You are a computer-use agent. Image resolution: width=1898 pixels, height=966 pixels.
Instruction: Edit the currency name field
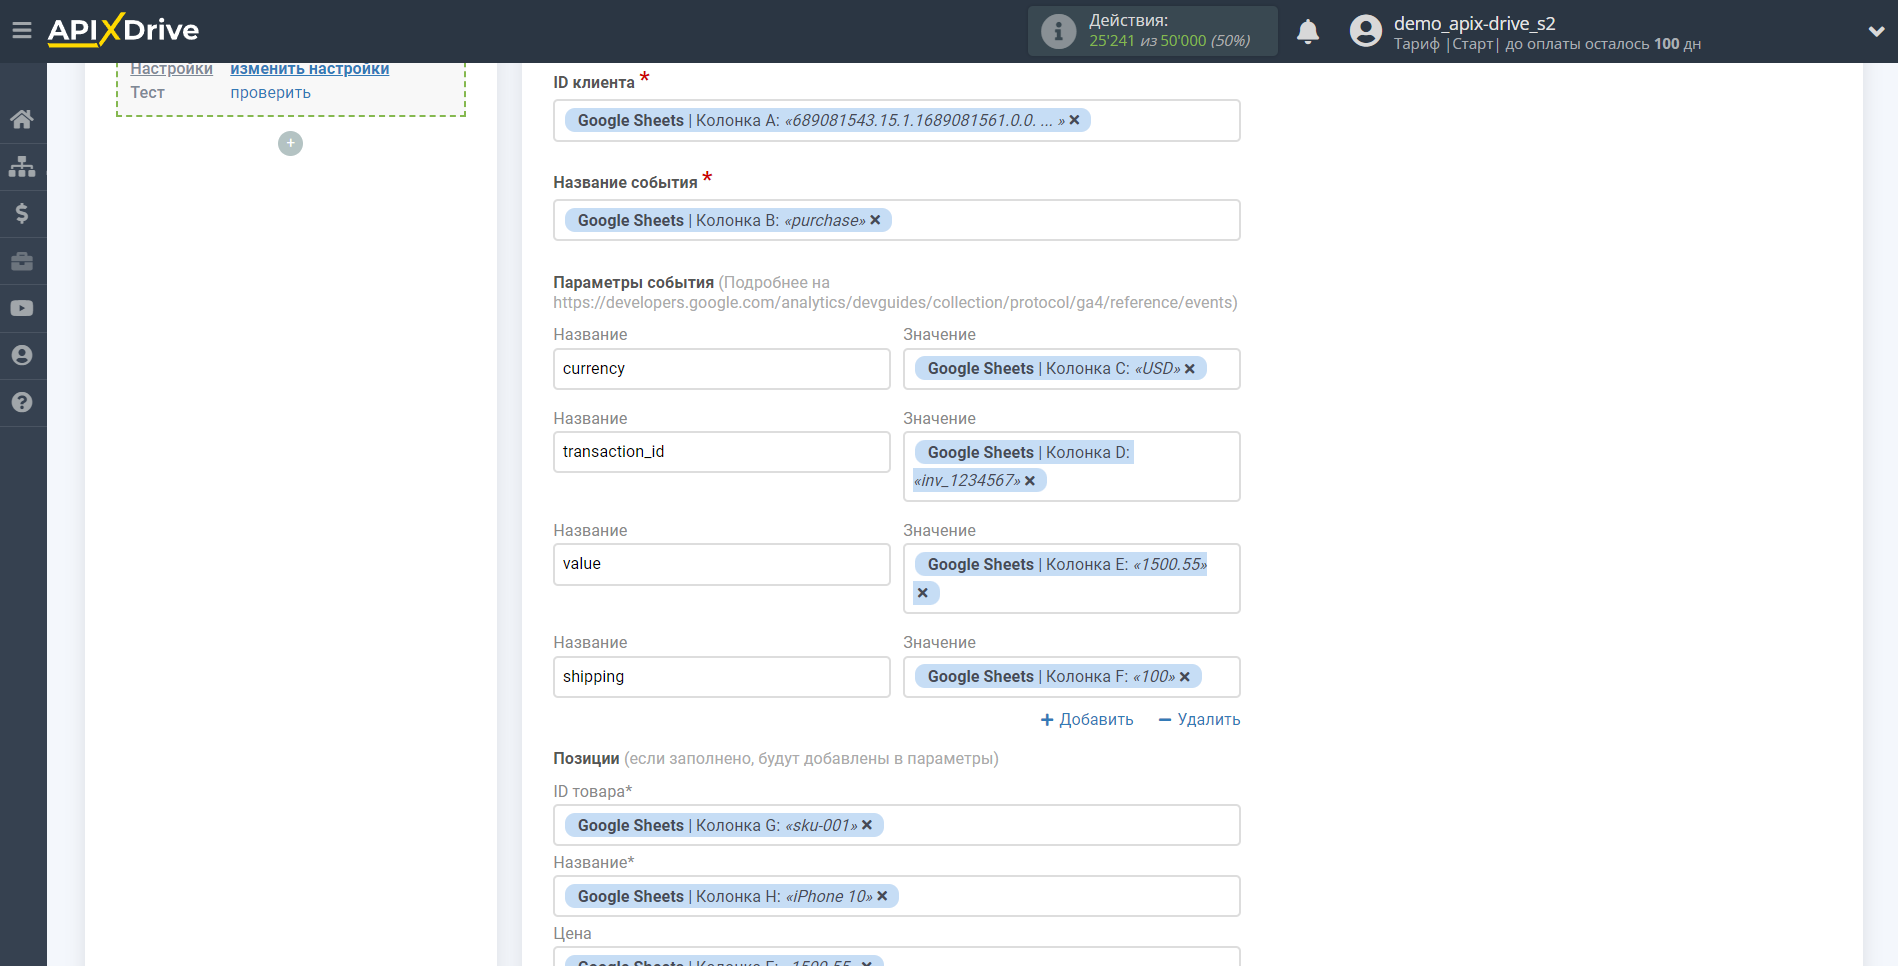[x=722, y=369]
